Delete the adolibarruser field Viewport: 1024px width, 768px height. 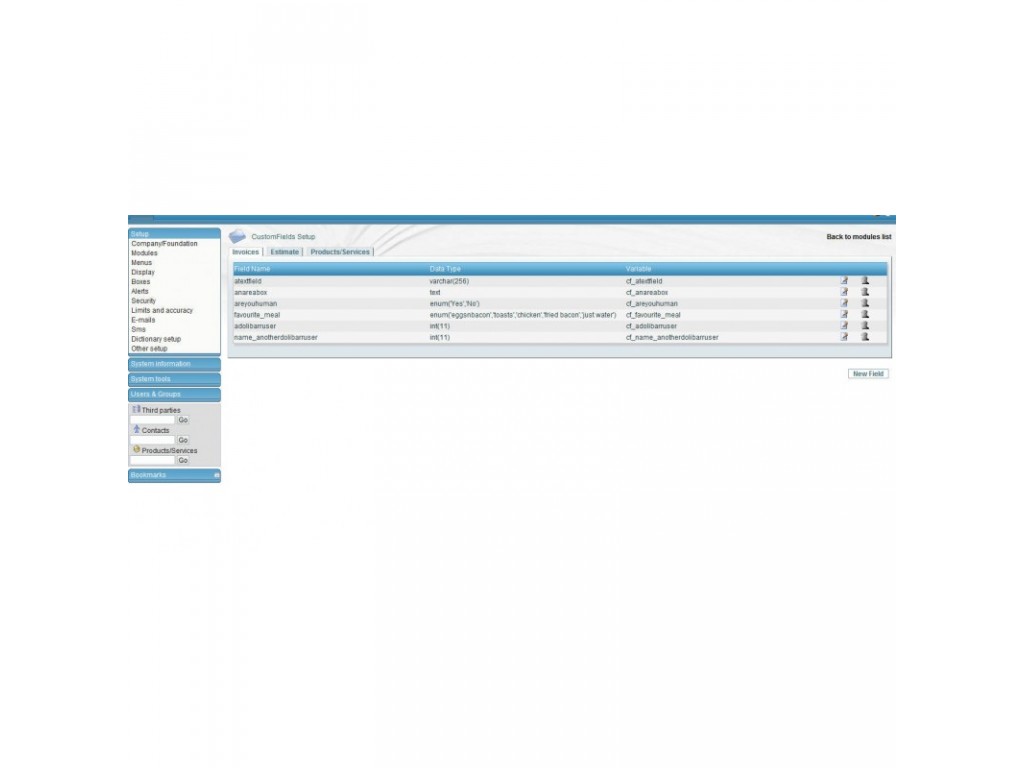(865, 325)
